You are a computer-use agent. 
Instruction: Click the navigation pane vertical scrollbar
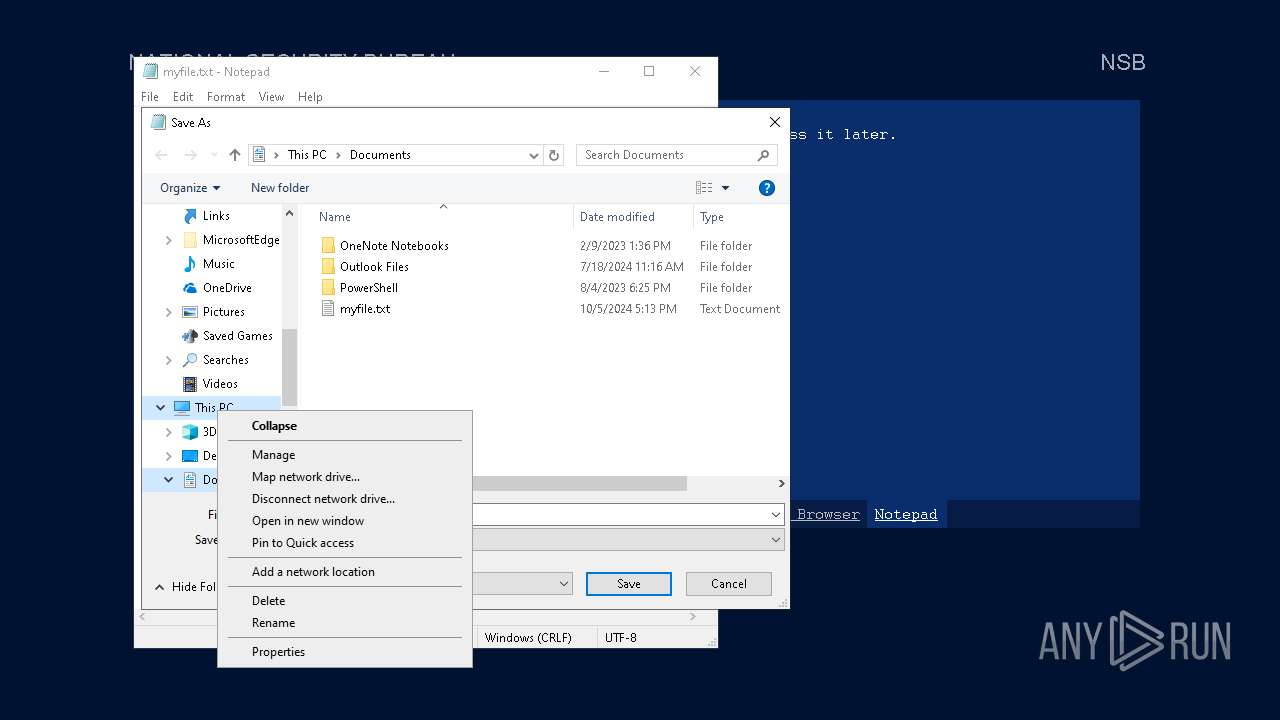tap(290, 366)
